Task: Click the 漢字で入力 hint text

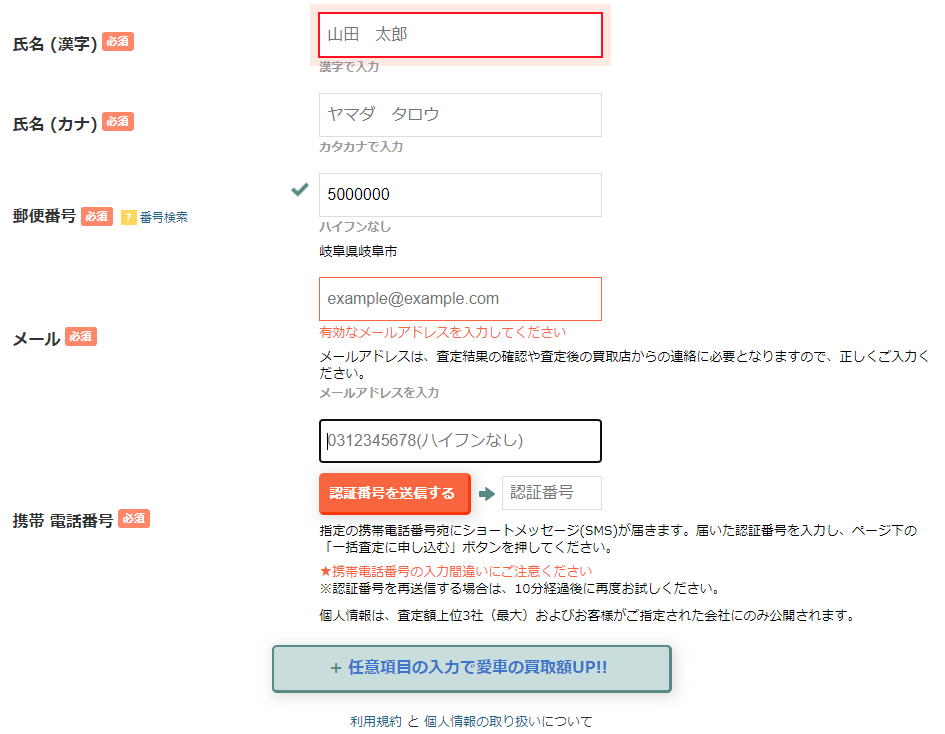Action: pos(349,66)
